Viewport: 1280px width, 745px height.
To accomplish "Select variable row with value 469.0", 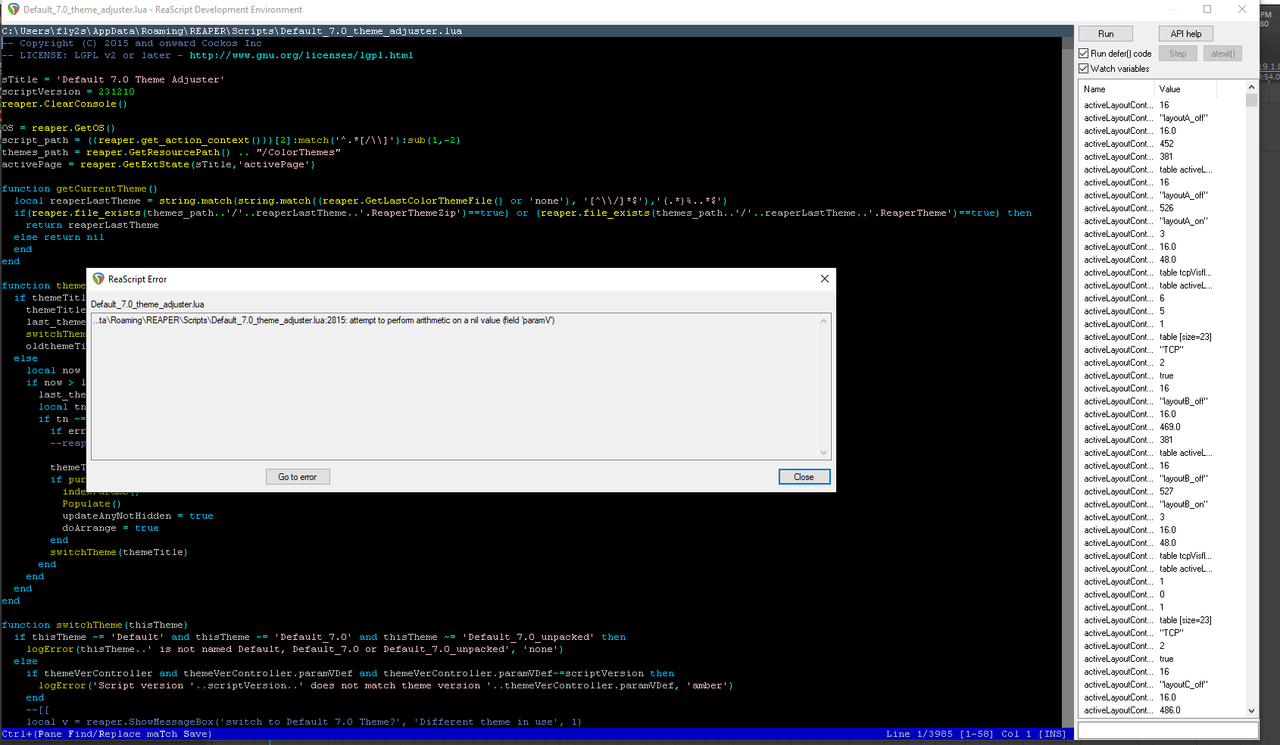I will pyautogui.click(x=1163, y=427).
